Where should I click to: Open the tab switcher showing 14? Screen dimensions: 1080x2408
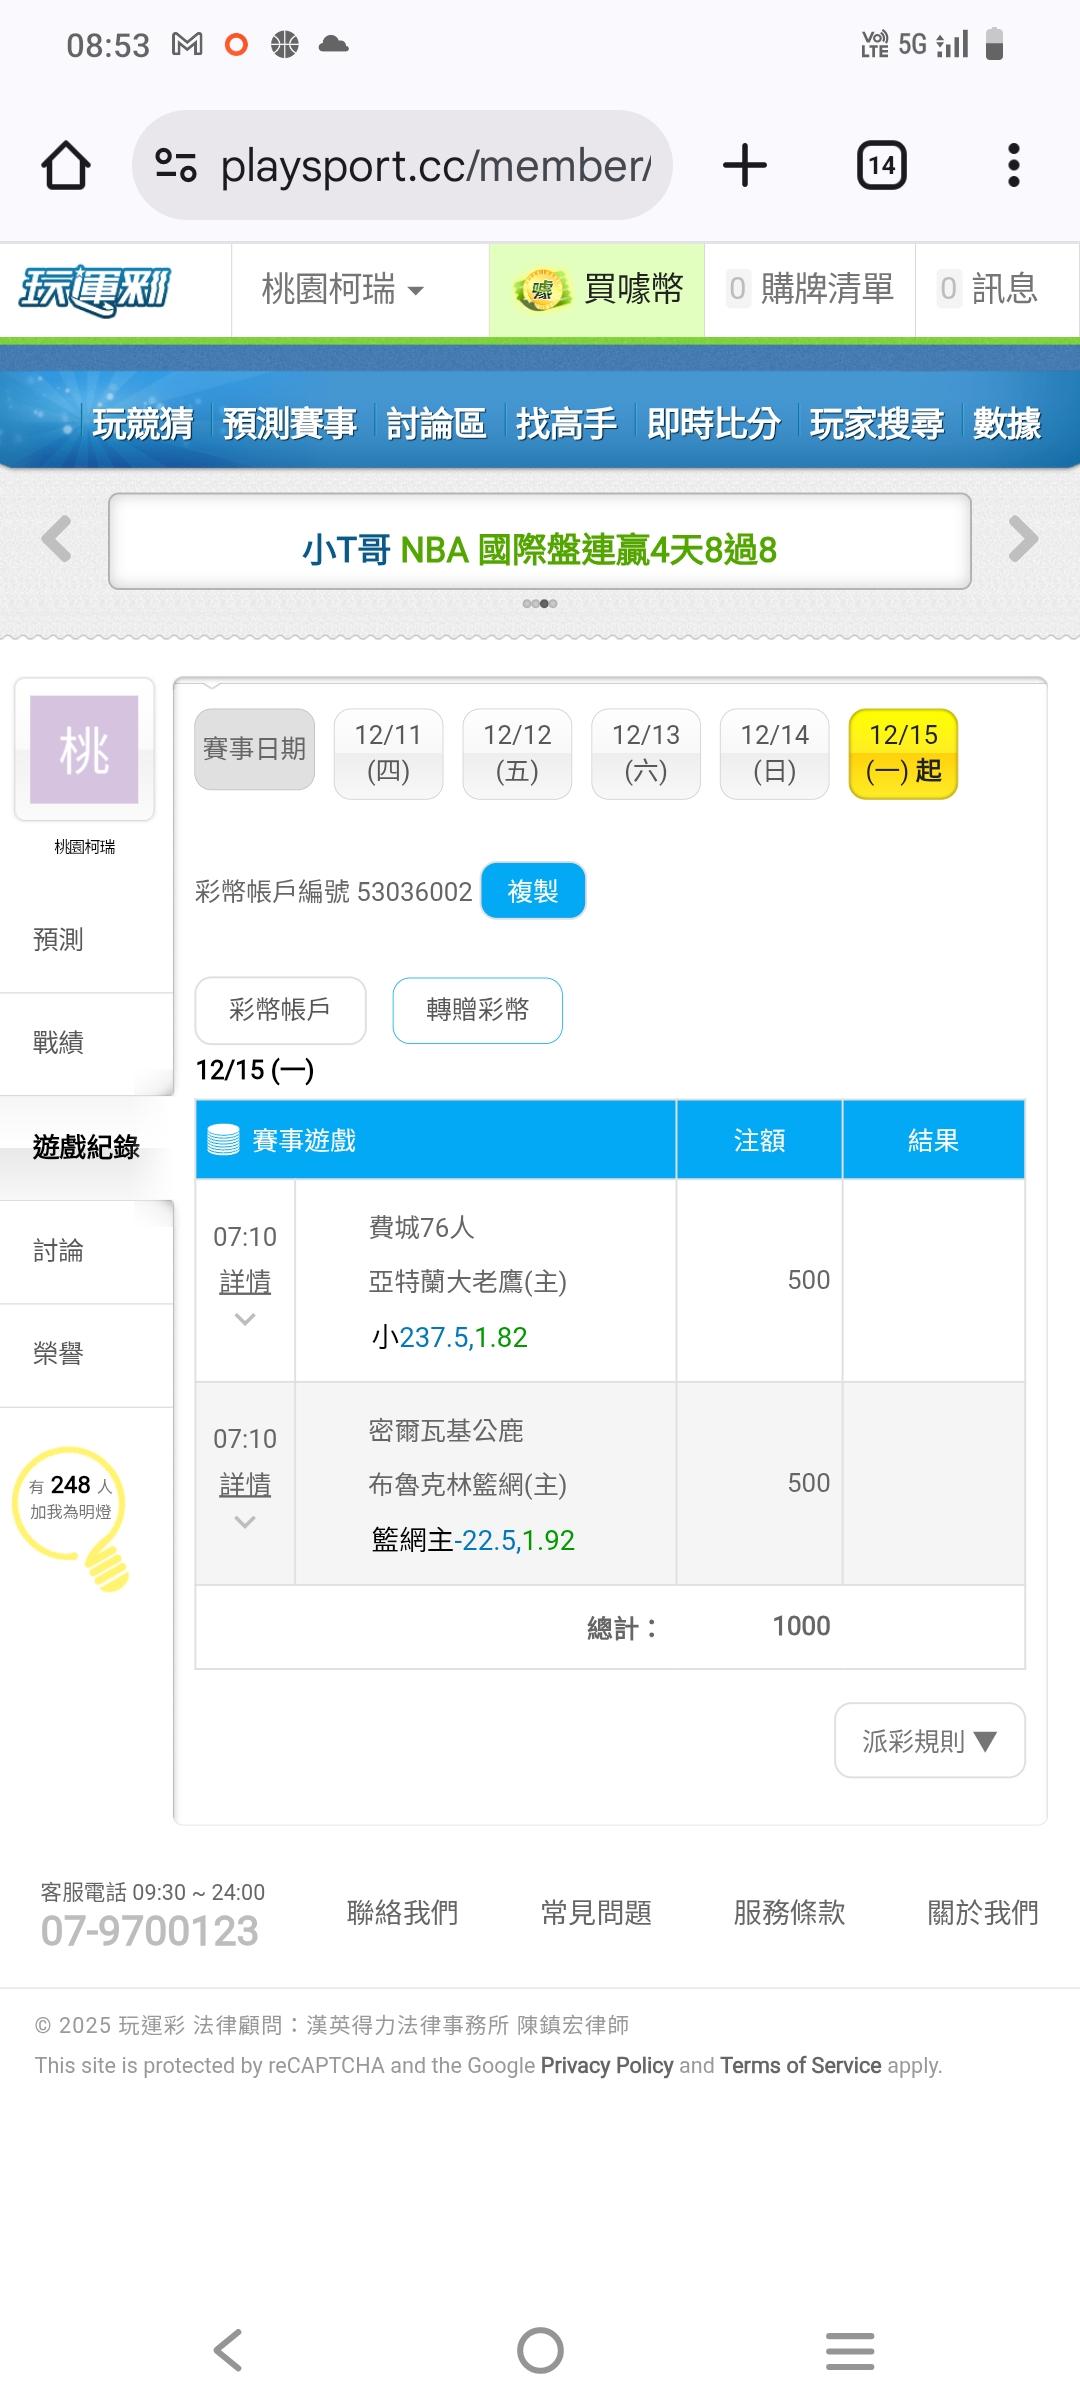881,165
